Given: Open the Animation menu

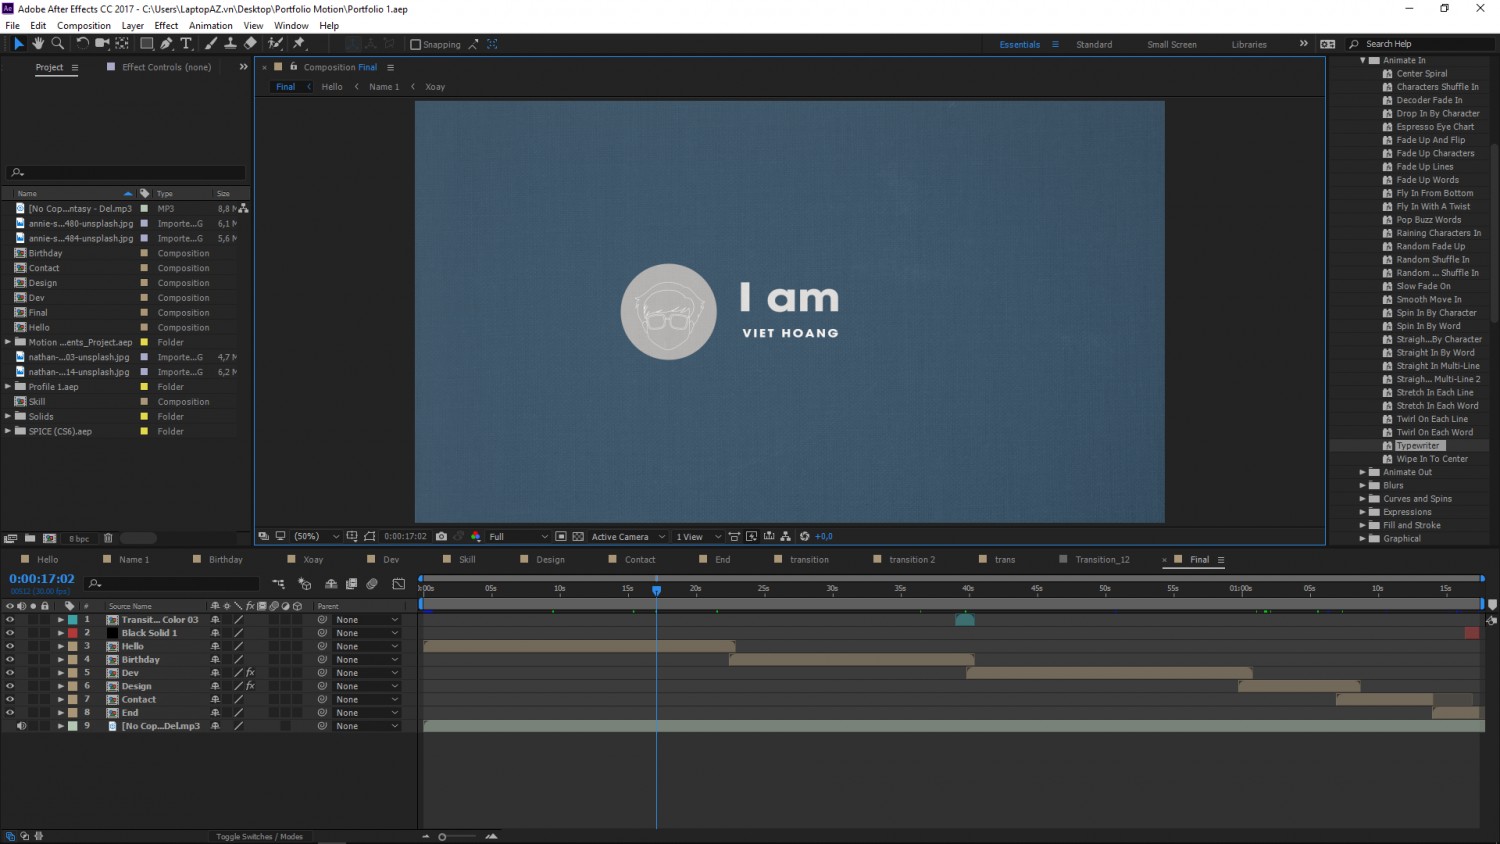Looking at the screenshot, I should 211,26.
